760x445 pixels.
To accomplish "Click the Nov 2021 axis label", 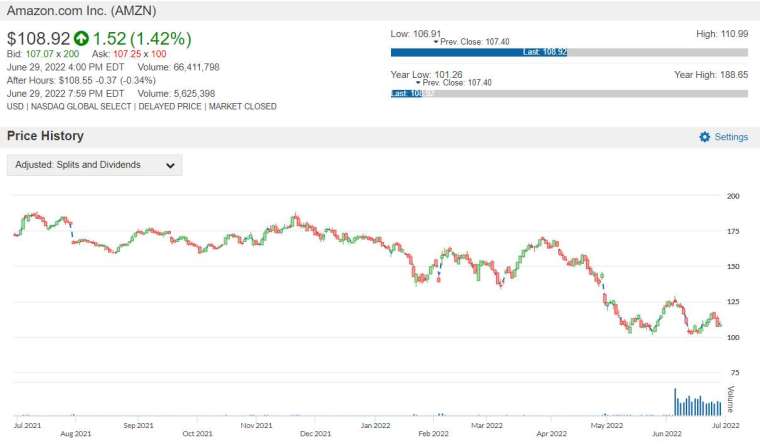I will [x=256, y=425].
